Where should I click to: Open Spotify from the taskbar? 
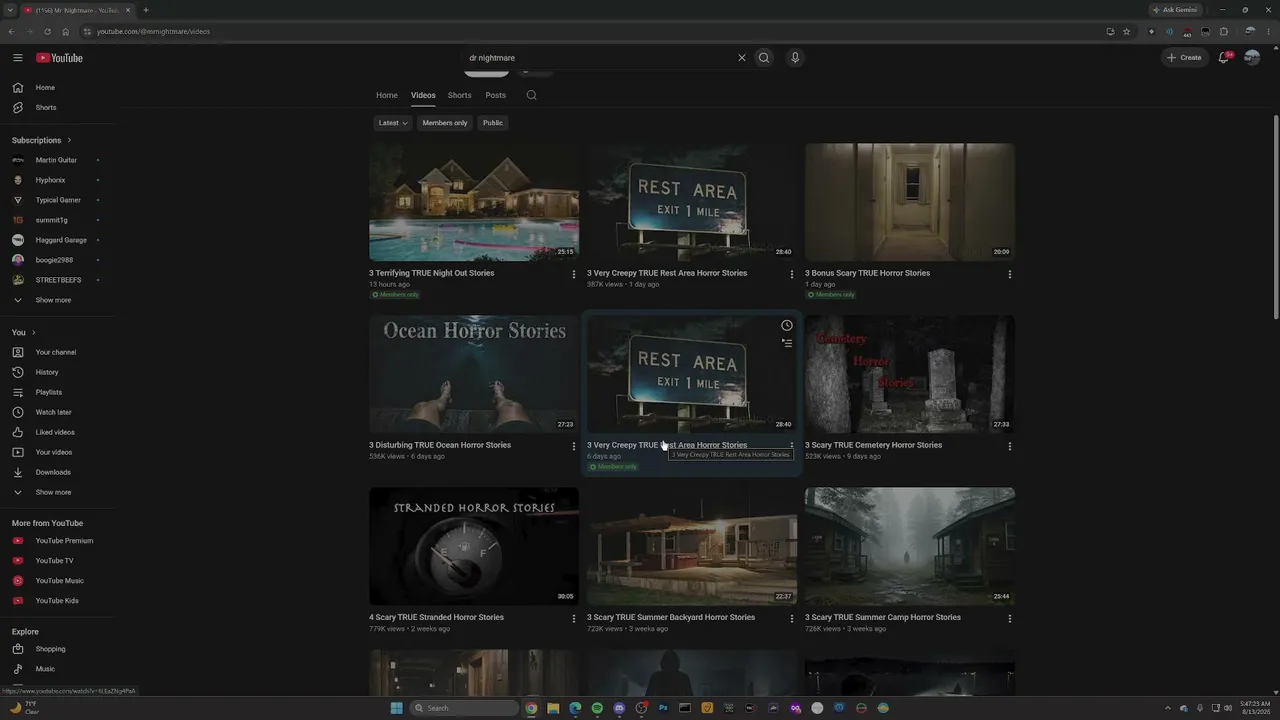tap(597, 708)
